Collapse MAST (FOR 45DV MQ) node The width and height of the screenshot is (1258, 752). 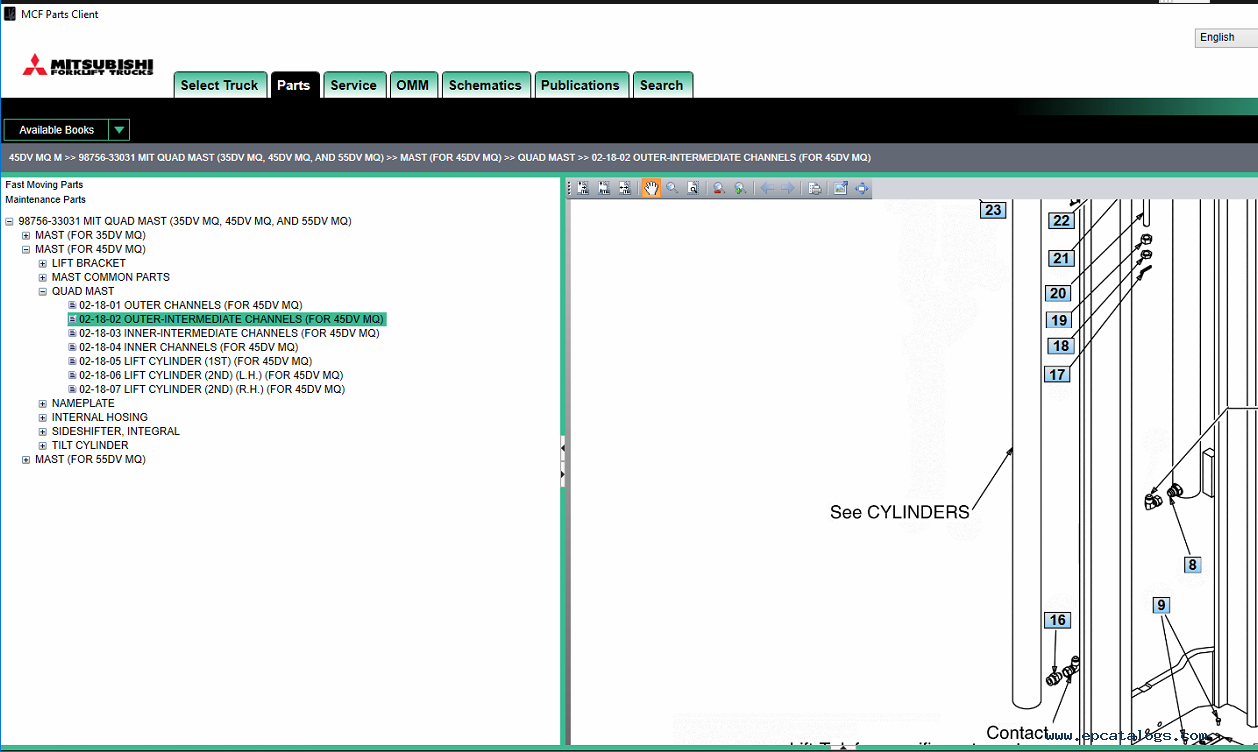[26, 249]
